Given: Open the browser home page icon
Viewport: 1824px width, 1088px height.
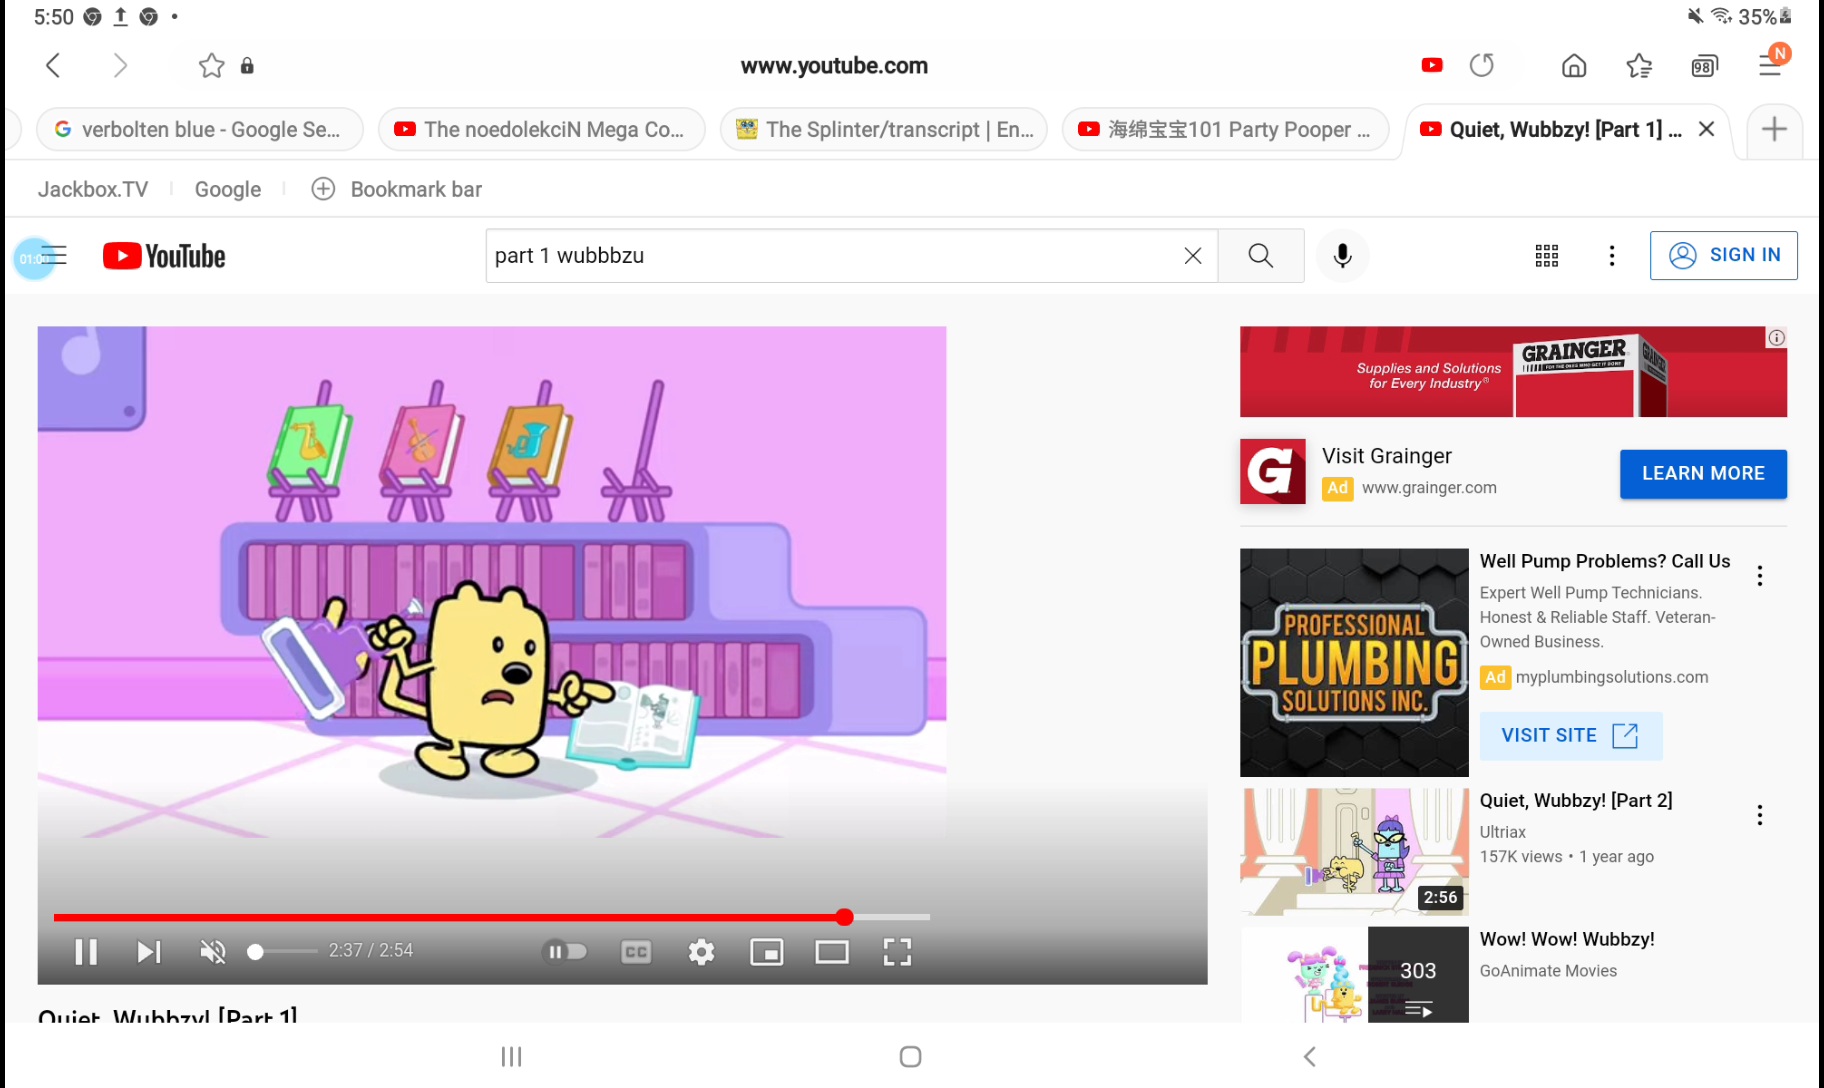Looking at the screenshot, I should pos(1574,66).
